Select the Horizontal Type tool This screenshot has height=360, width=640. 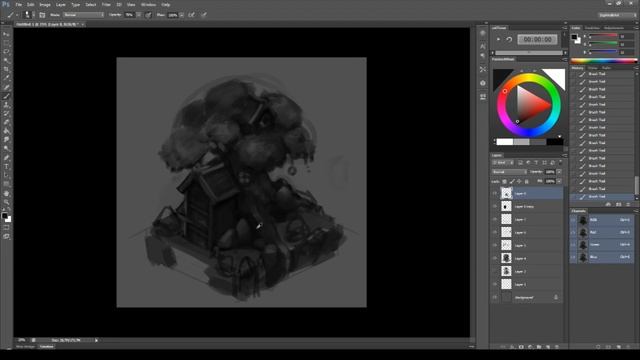coord(6,167)
